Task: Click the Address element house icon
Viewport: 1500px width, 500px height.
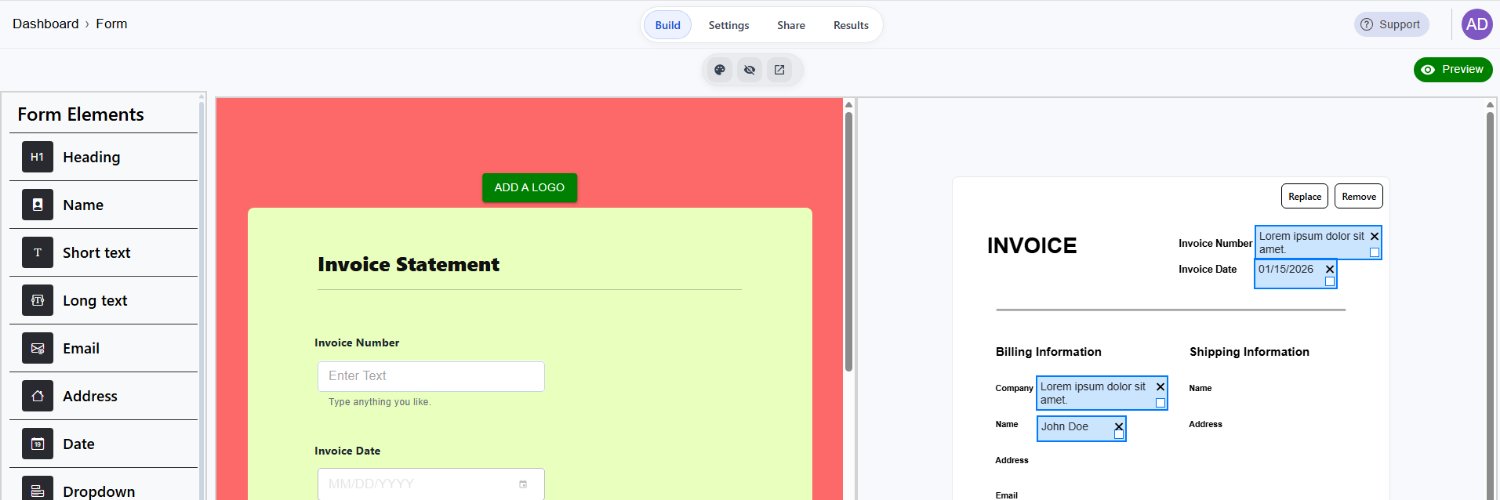Action: pos(37,396)
